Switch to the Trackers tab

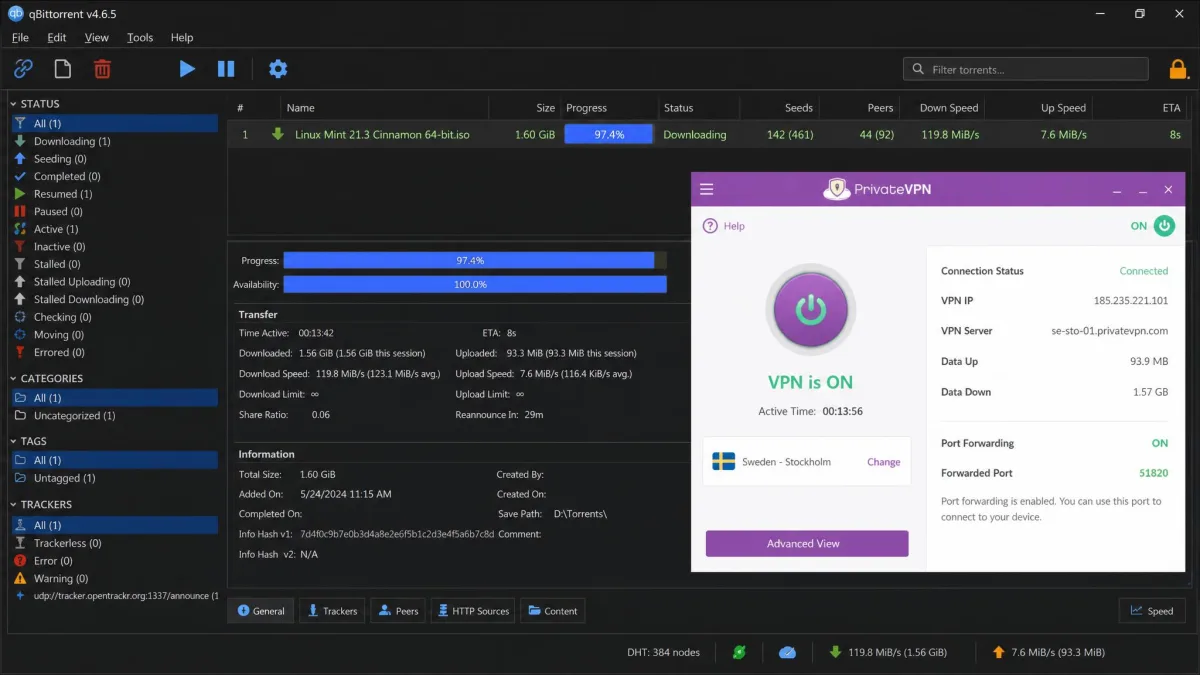click(x=332, y=611)
